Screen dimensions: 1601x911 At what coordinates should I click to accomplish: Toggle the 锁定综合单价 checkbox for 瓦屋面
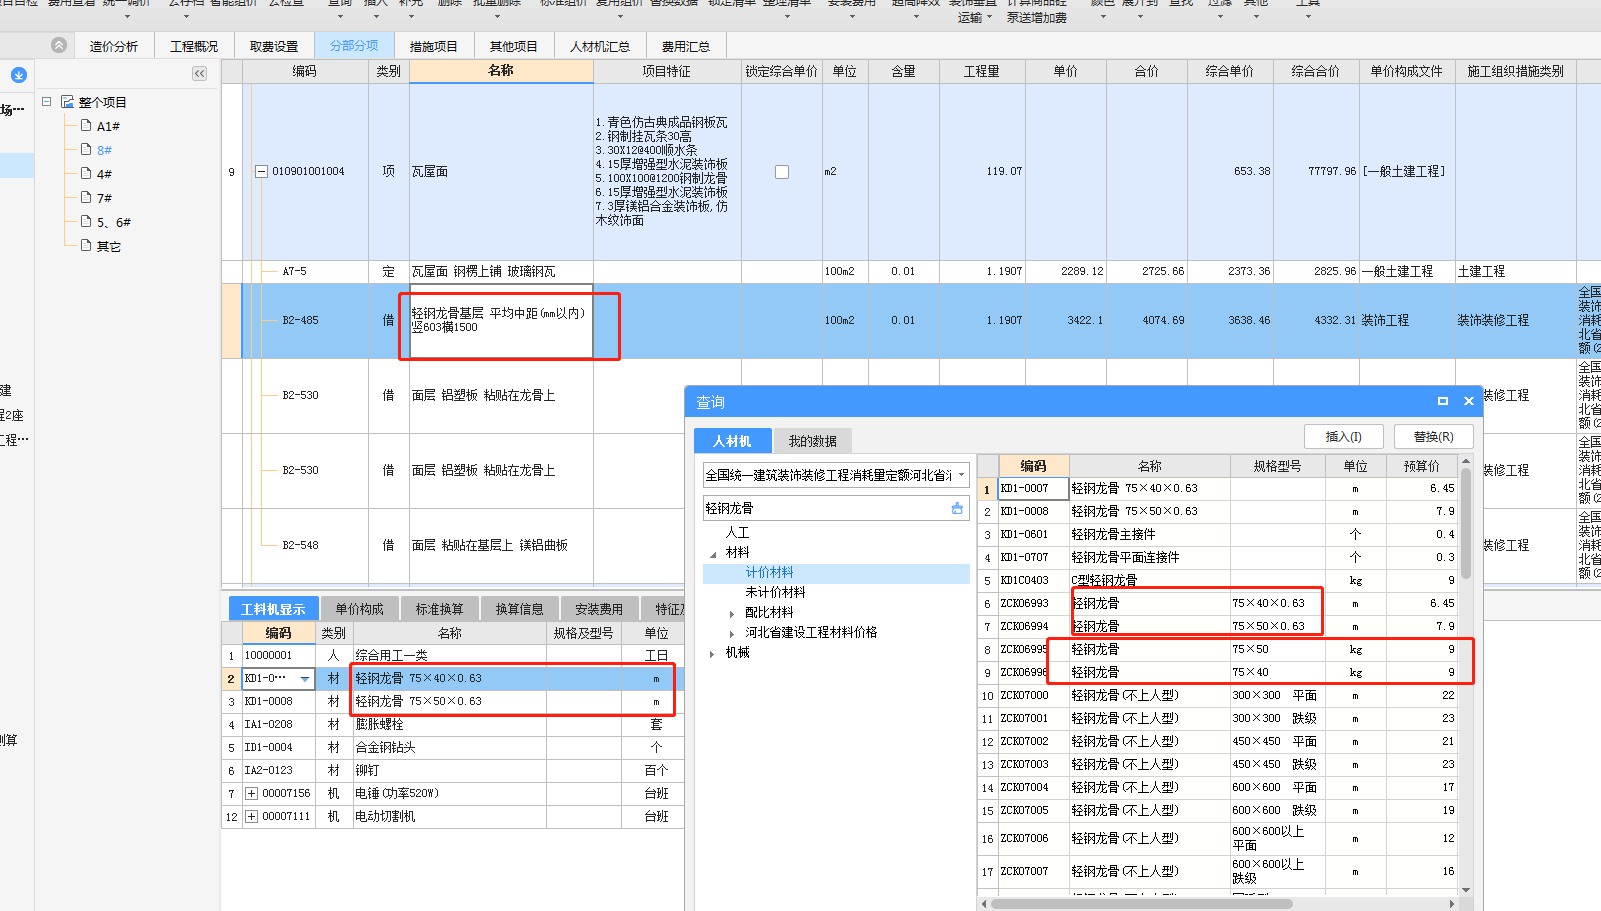coord(782,172)
